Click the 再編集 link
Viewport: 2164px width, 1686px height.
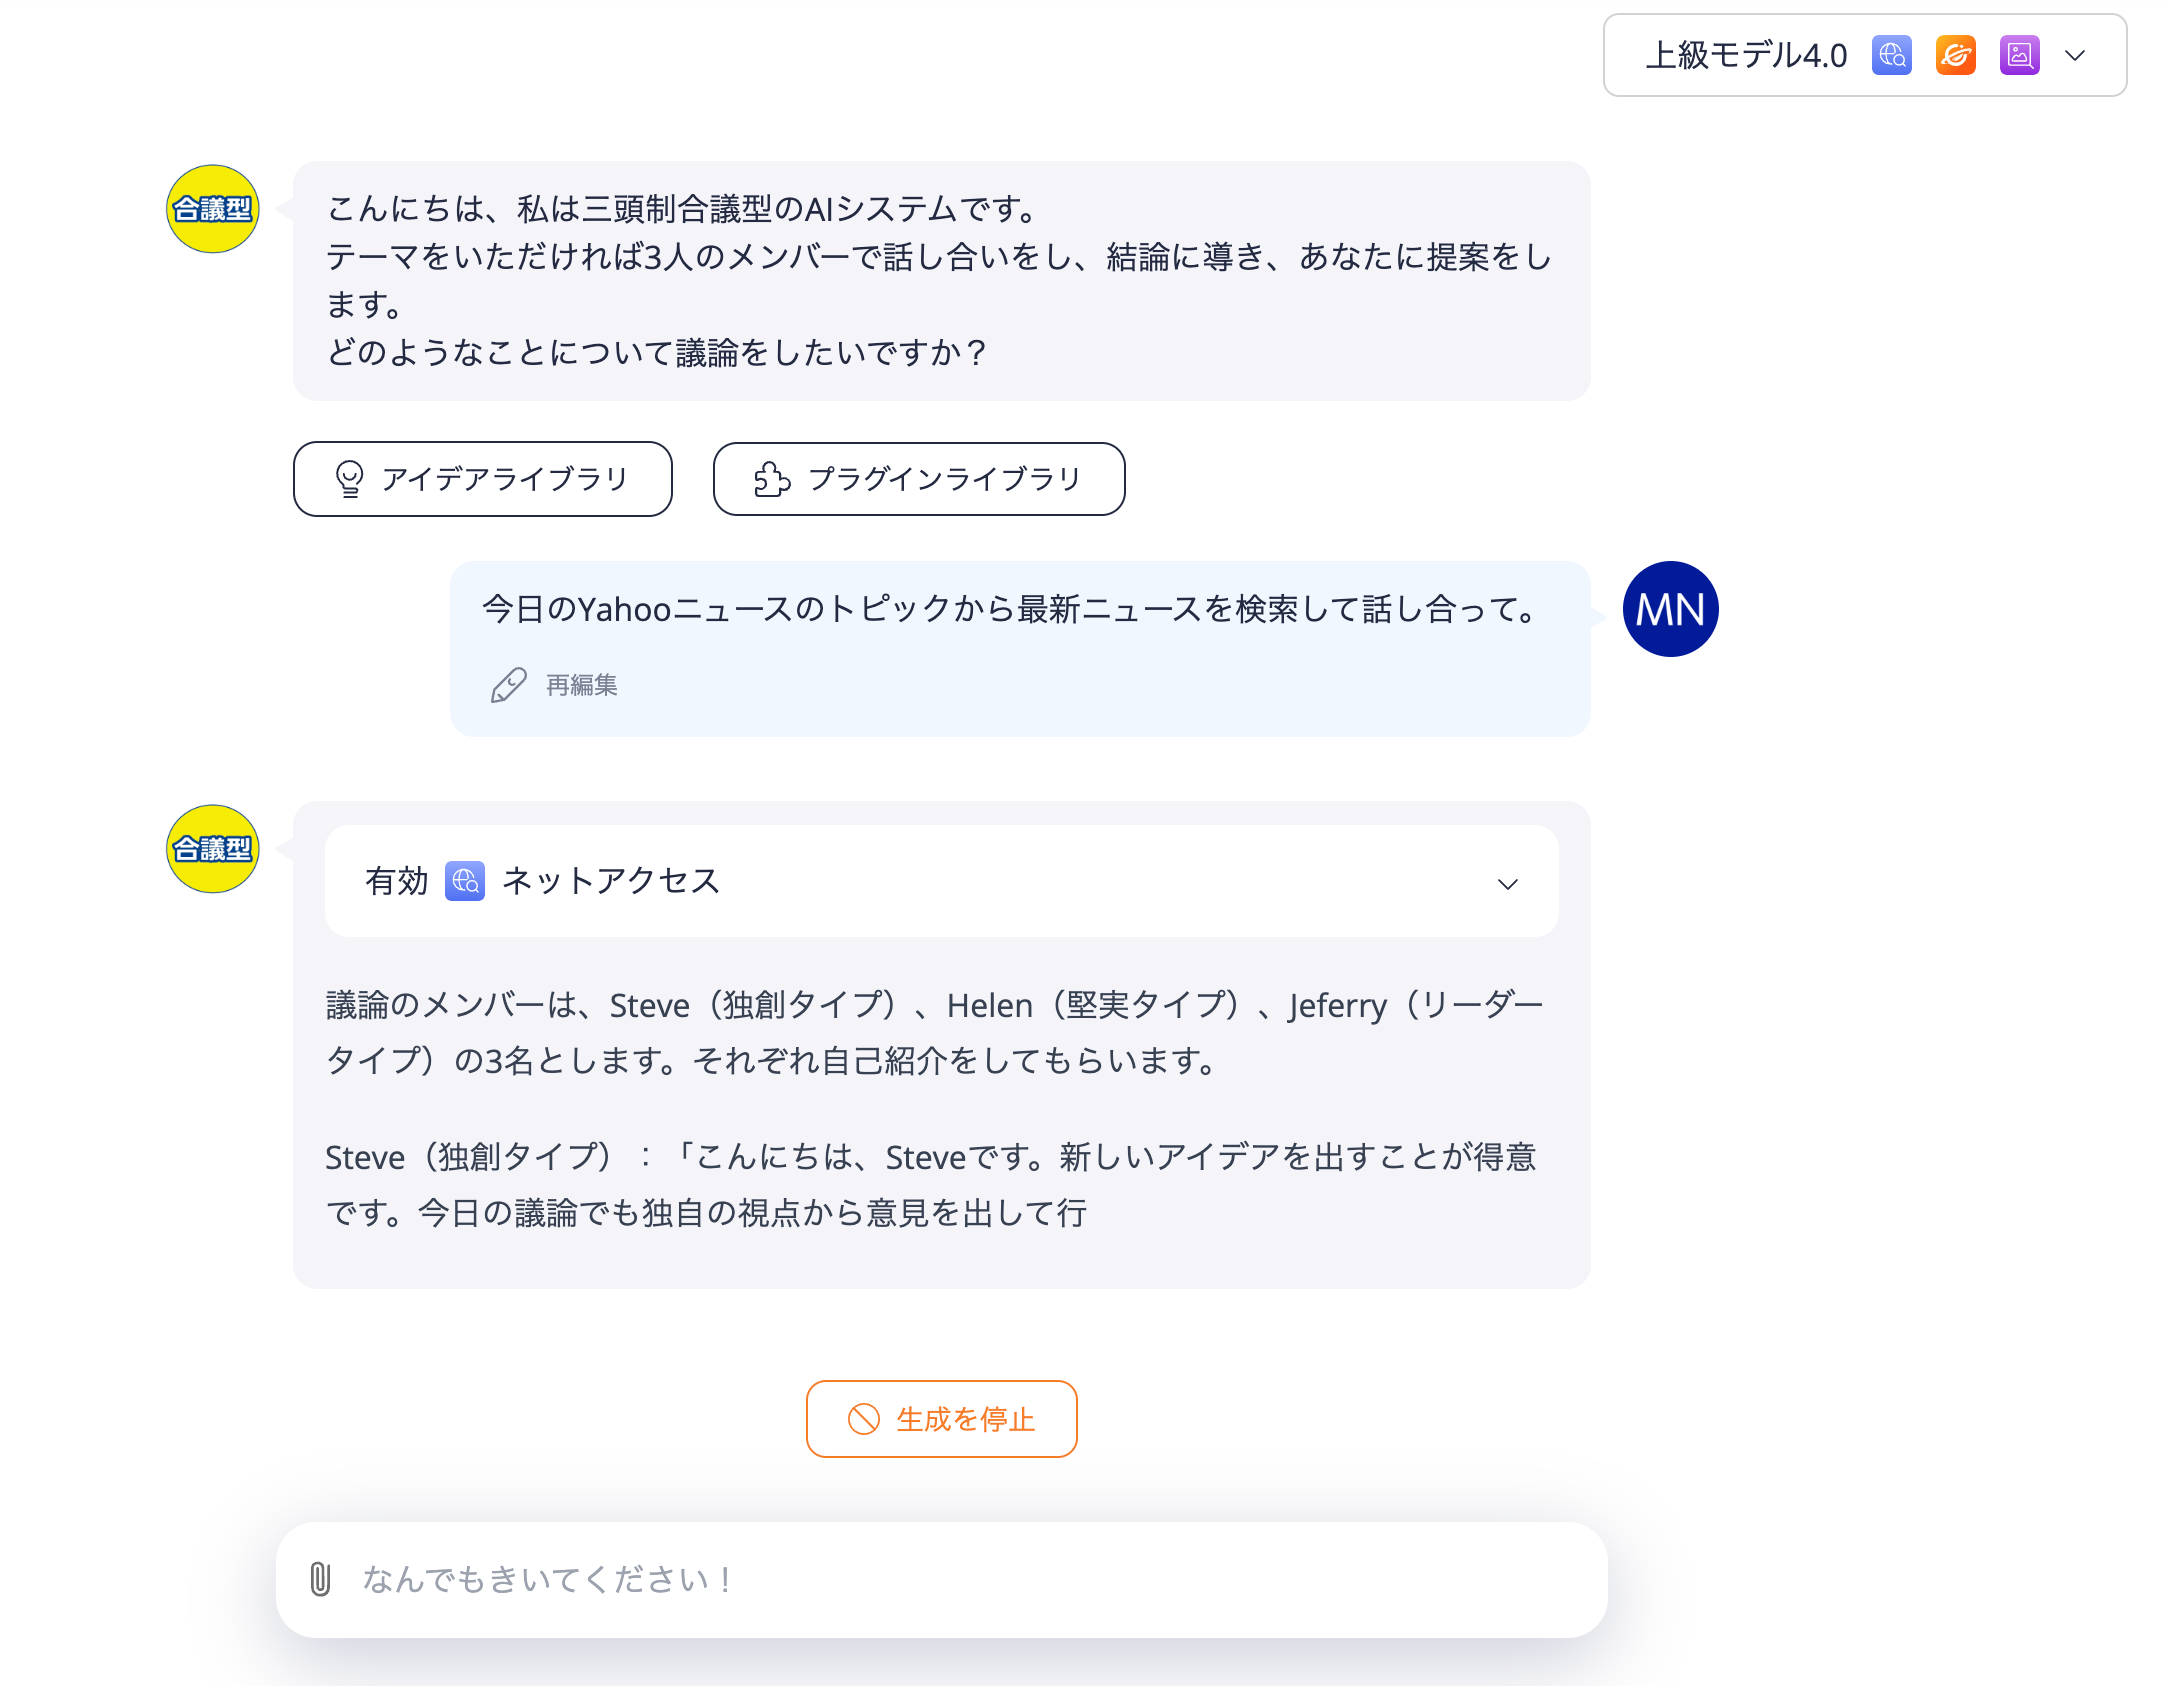tap(580, 686)
